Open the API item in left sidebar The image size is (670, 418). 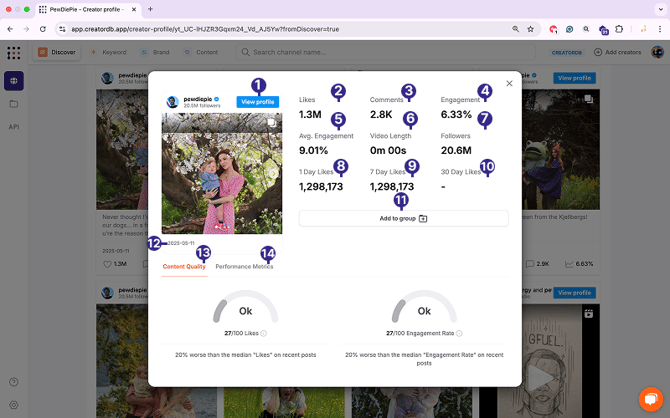pyautogui.click(x=14, y=127)
